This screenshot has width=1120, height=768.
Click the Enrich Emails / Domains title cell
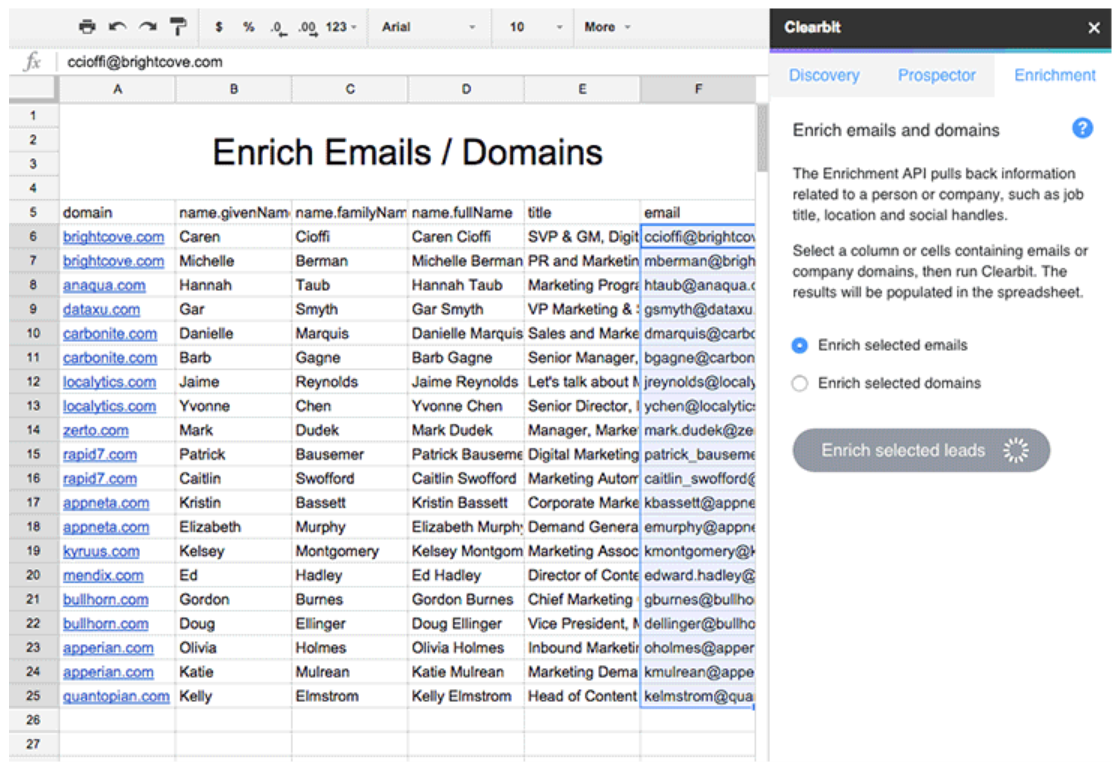[x=407, y=152]
